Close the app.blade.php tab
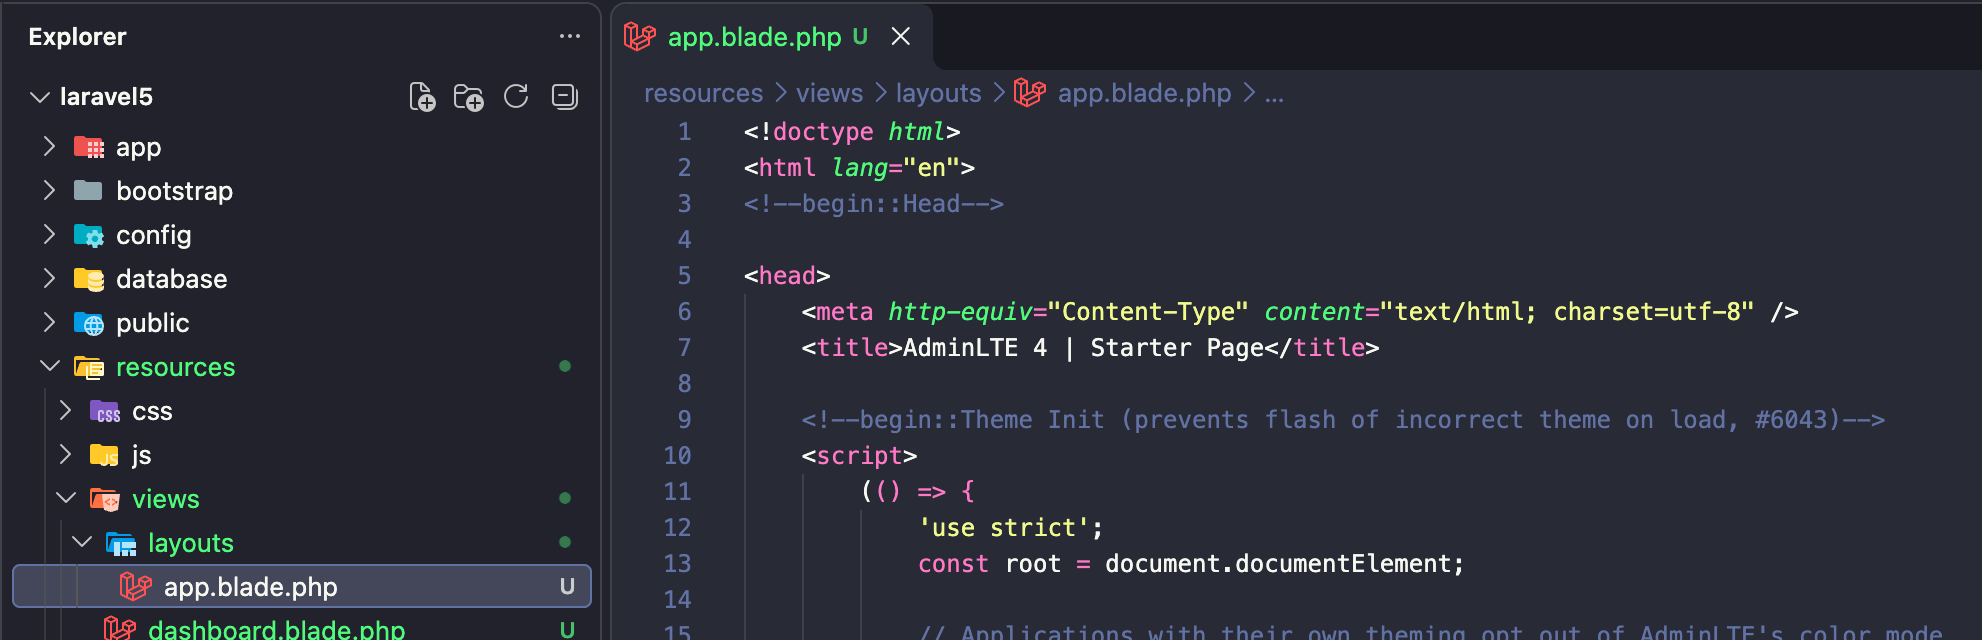1982x640 pixels. coord(901,36)
